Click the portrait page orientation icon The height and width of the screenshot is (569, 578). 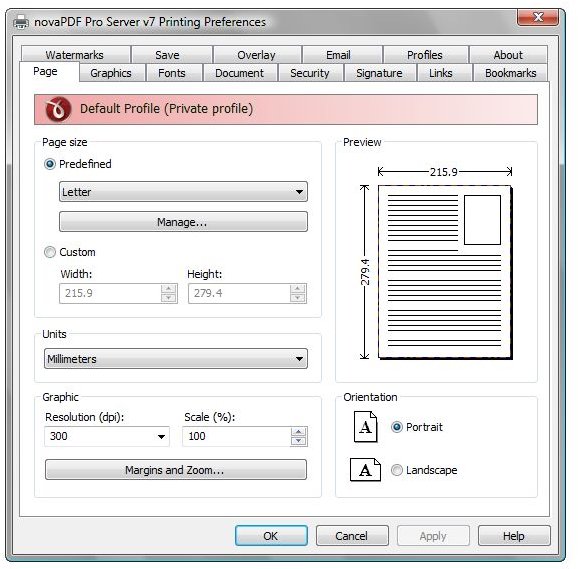point(365,427)
